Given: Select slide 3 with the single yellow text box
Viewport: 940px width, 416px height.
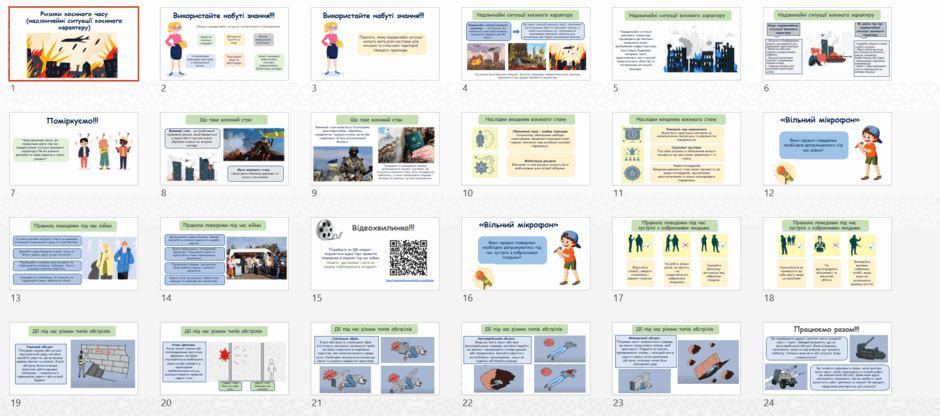Looking at the screenshot, I should [x=375, y=44].
